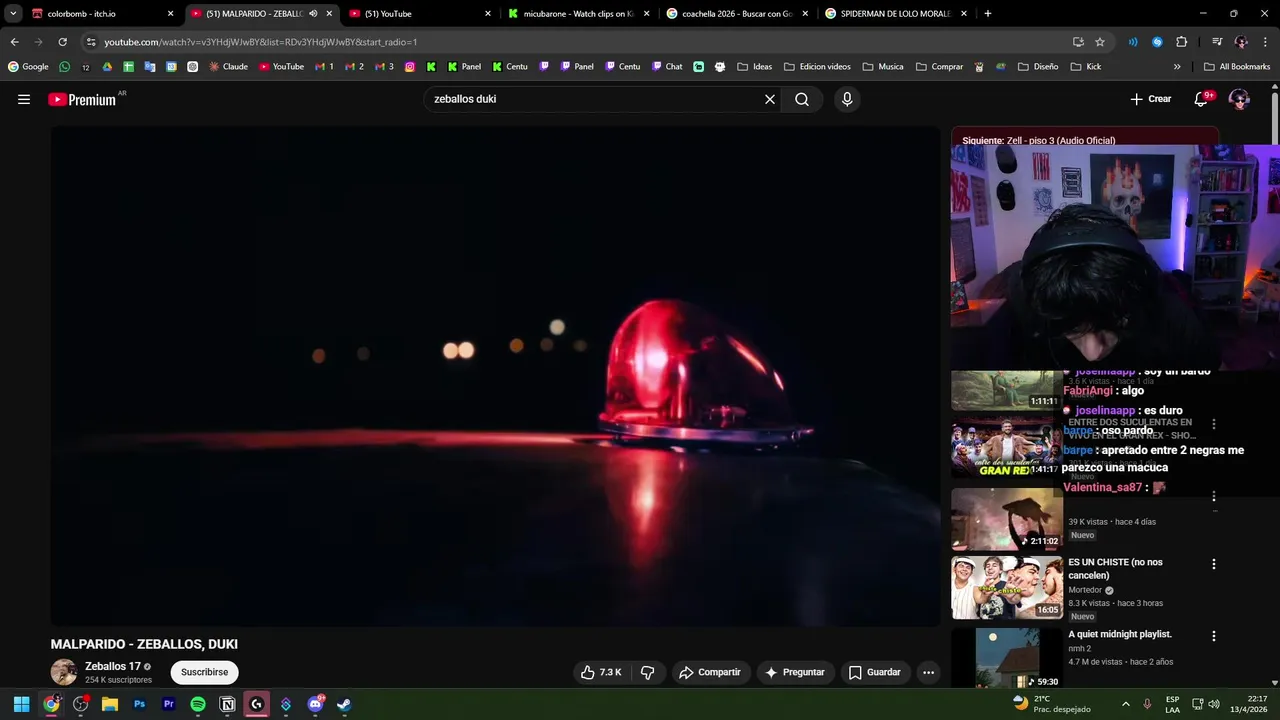Go to the YouTube Premium home logo
The height and width of the screenshot is (720, 1280).
82,99
